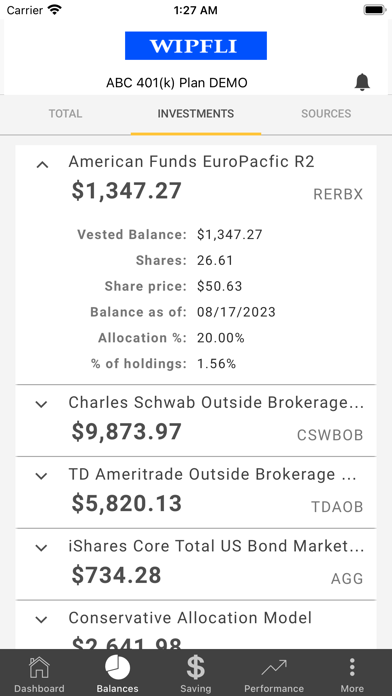Tap the ABC 401(k) Plan DEMO title
The image size is (392, 696).
[177, 83]
